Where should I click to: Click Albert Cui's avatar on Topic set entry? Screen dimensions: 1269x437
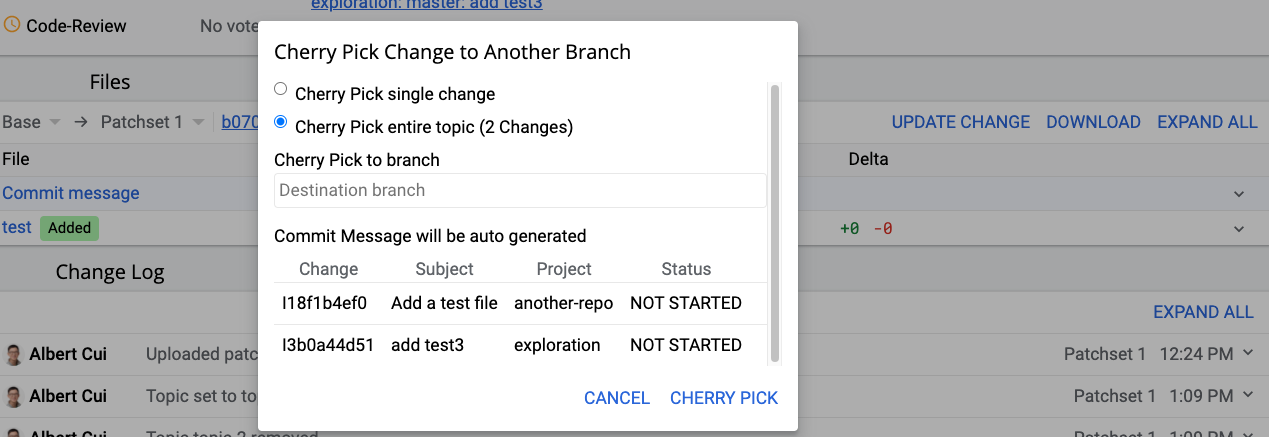point(14,396)
